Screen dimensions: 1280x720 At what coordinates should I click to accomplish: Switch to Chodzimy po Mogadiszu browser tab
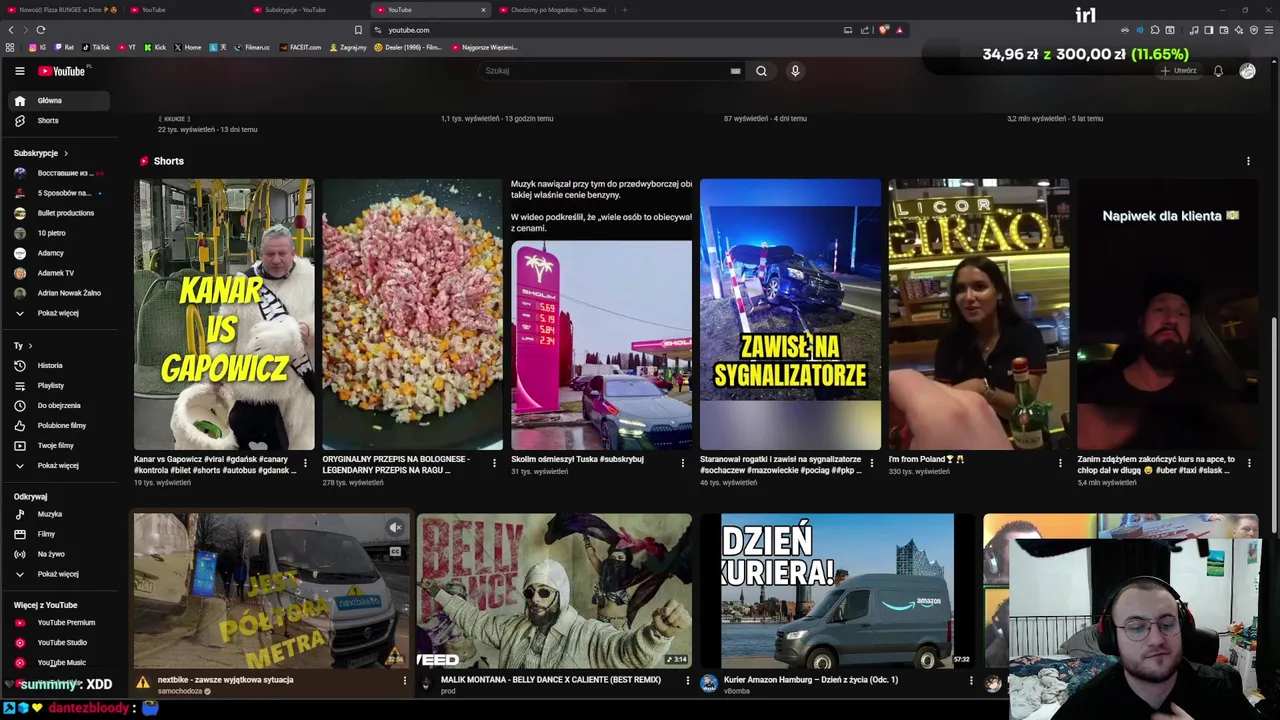coord(552,10)
